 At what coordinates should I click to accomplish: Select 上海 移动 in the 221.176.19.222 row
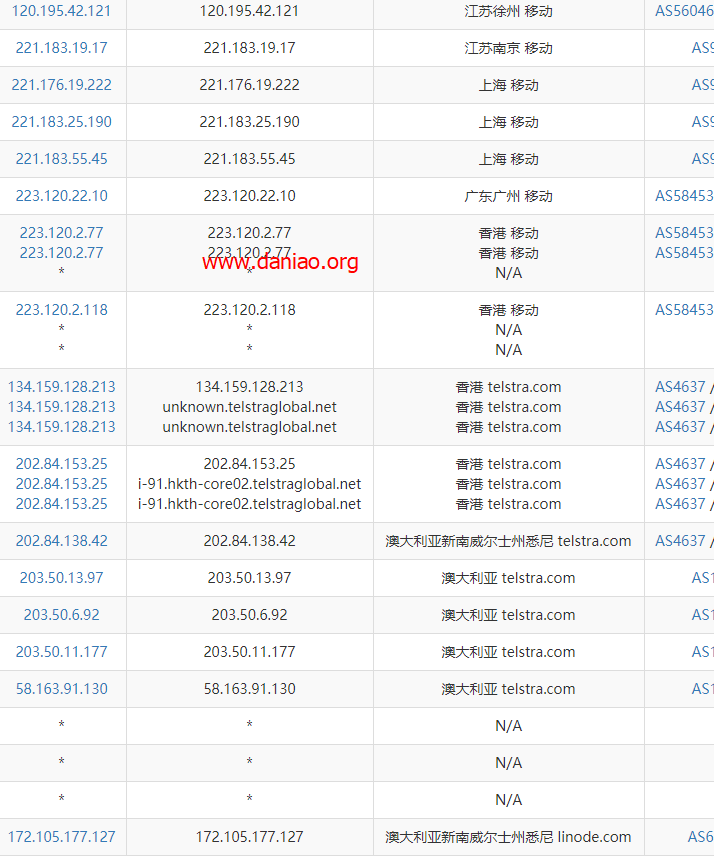508,85
